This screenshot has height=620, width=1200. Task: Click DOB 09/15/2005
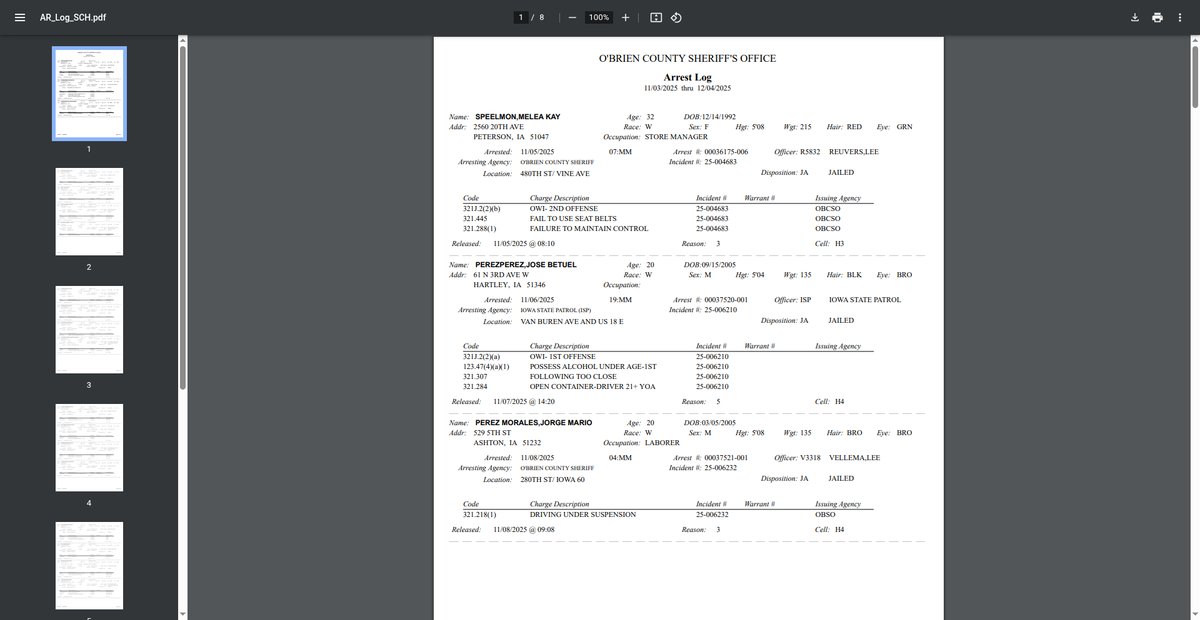click(x=718, y=264)
